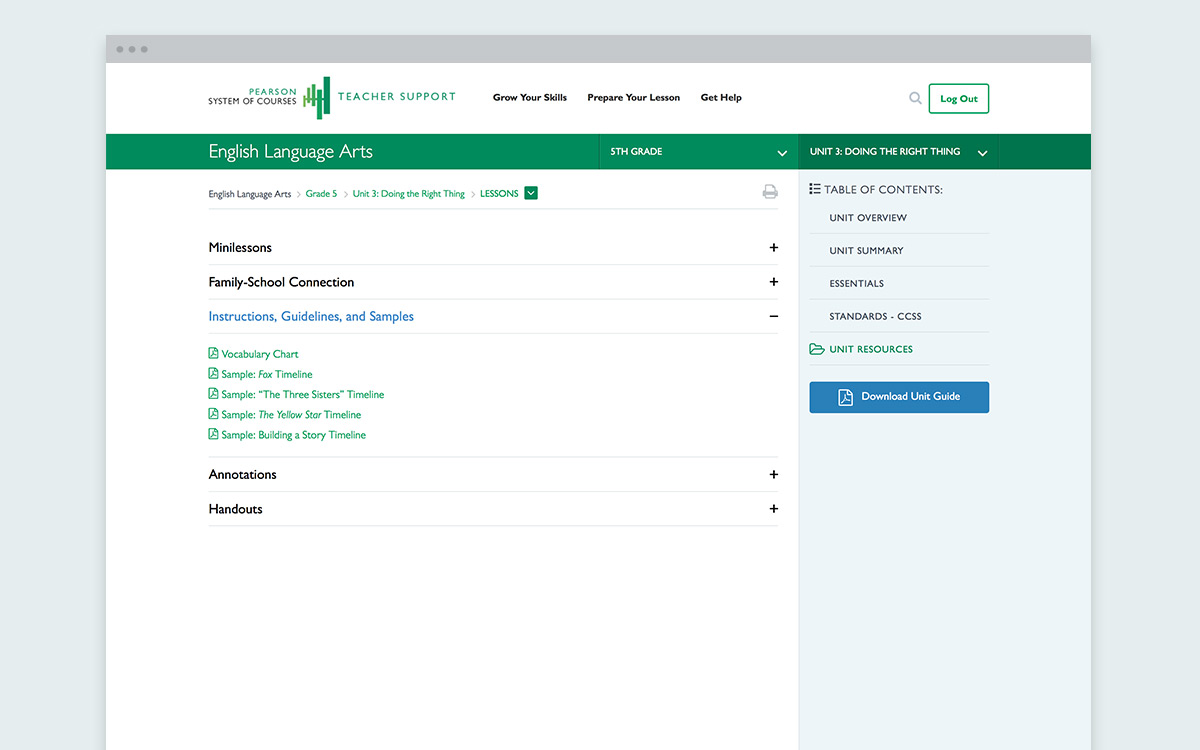Click the Vocabulary Chart PDF icon

point(213,354)
